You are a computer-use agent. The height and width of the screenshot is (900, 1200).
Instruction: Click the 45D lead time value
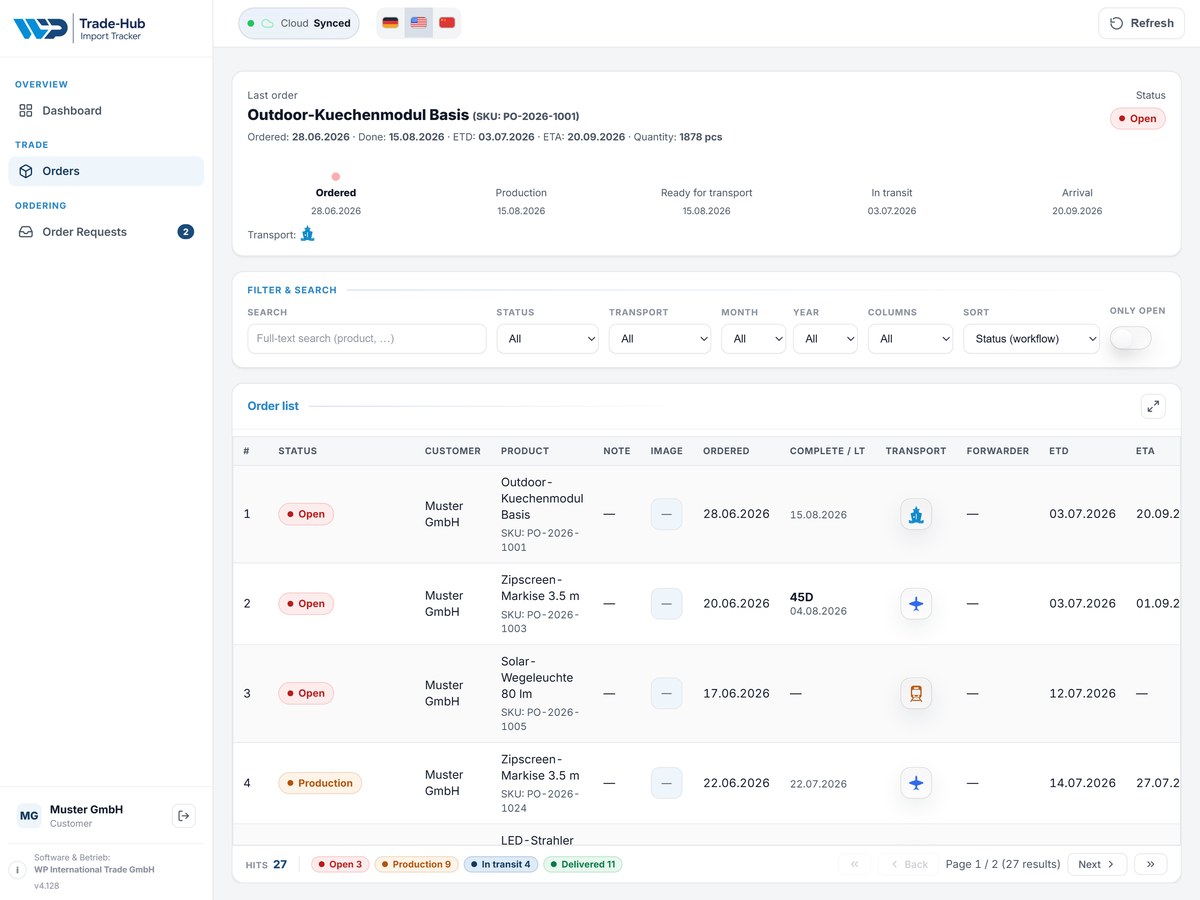tap(802, 597)
